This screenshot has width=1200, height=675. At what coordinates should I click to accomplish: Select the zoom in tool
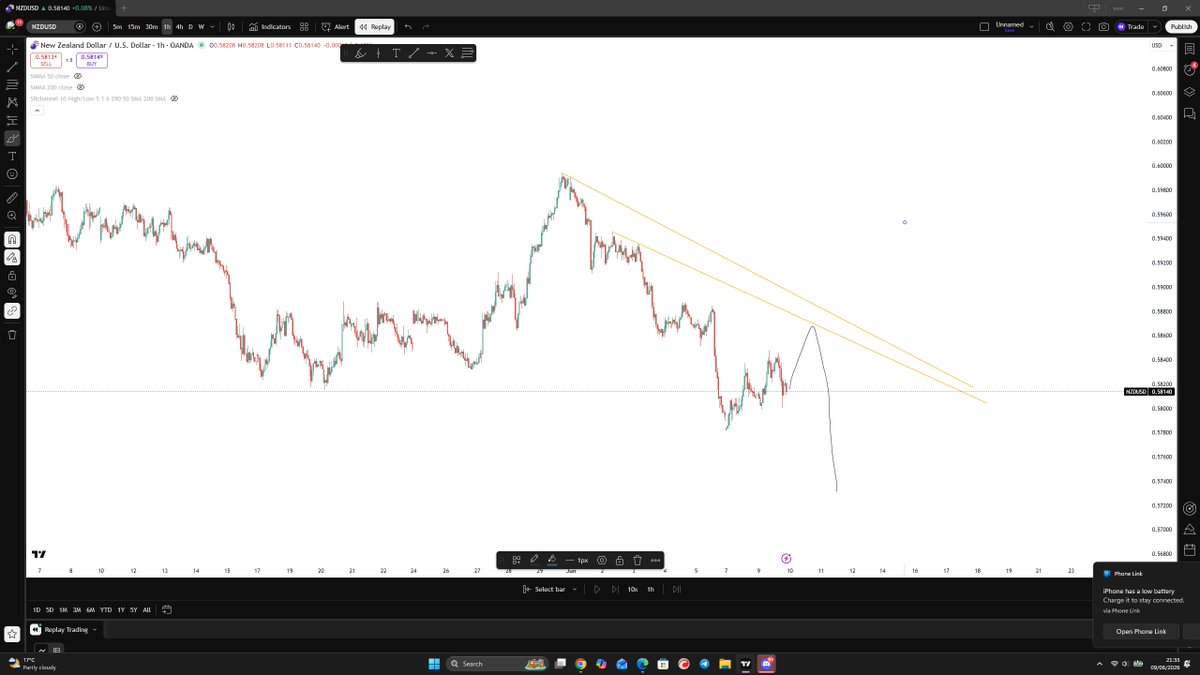(12, 216)
